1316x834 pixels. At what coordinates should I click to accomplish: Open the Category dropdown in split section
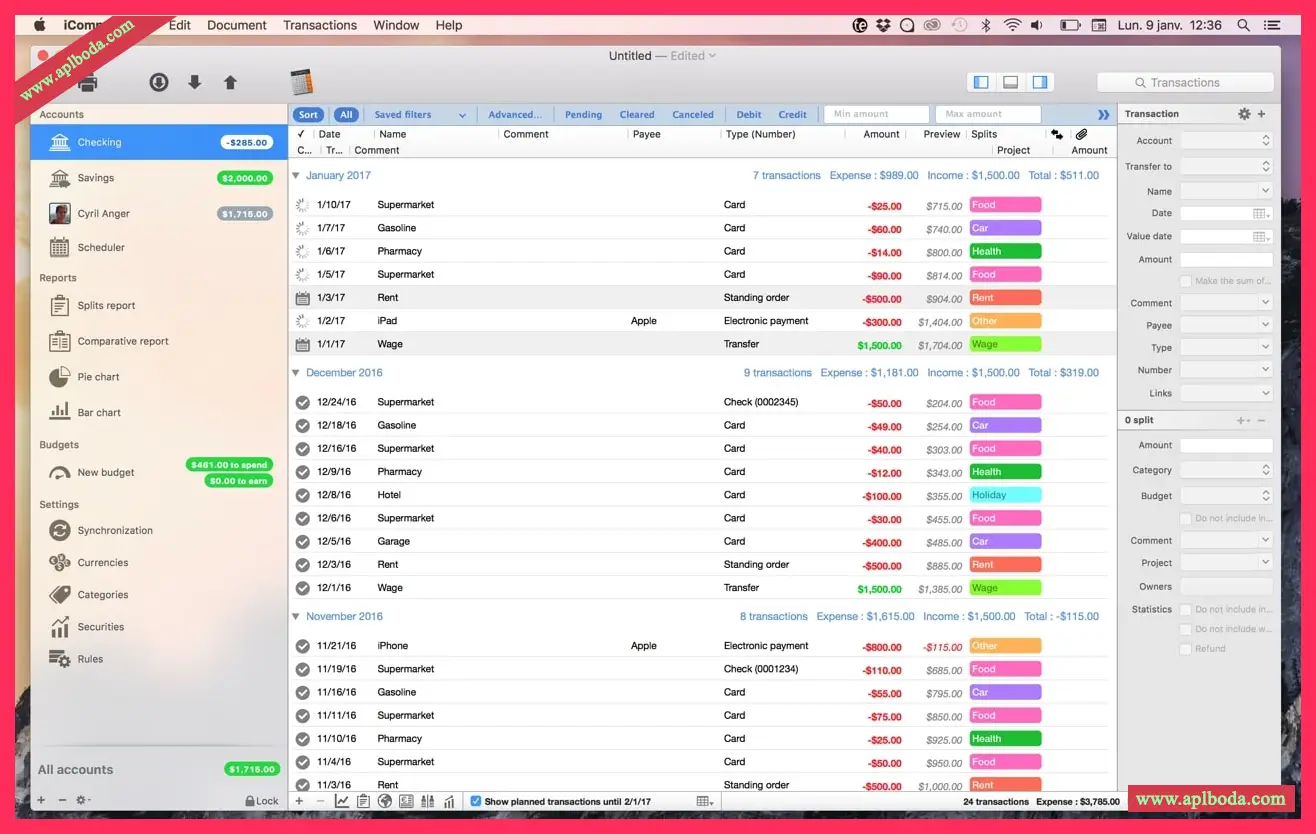click(x=1226, y=470)
